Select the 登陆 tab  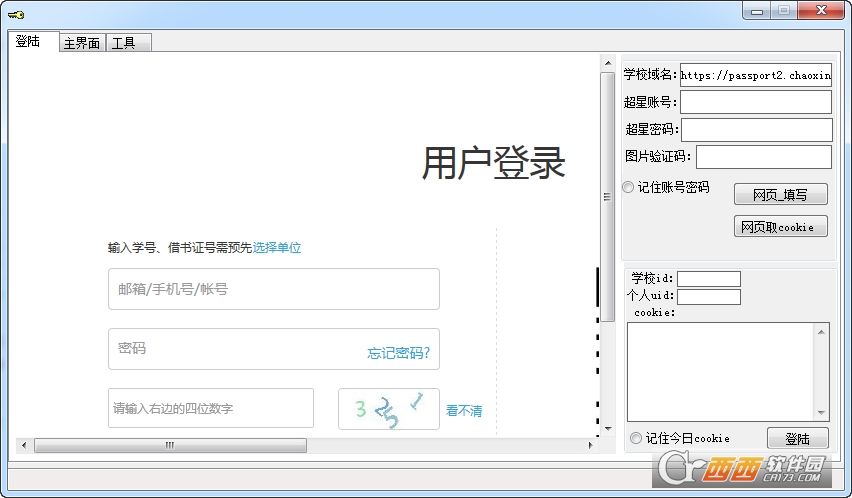pyautogui.click(x=28, y=42)
